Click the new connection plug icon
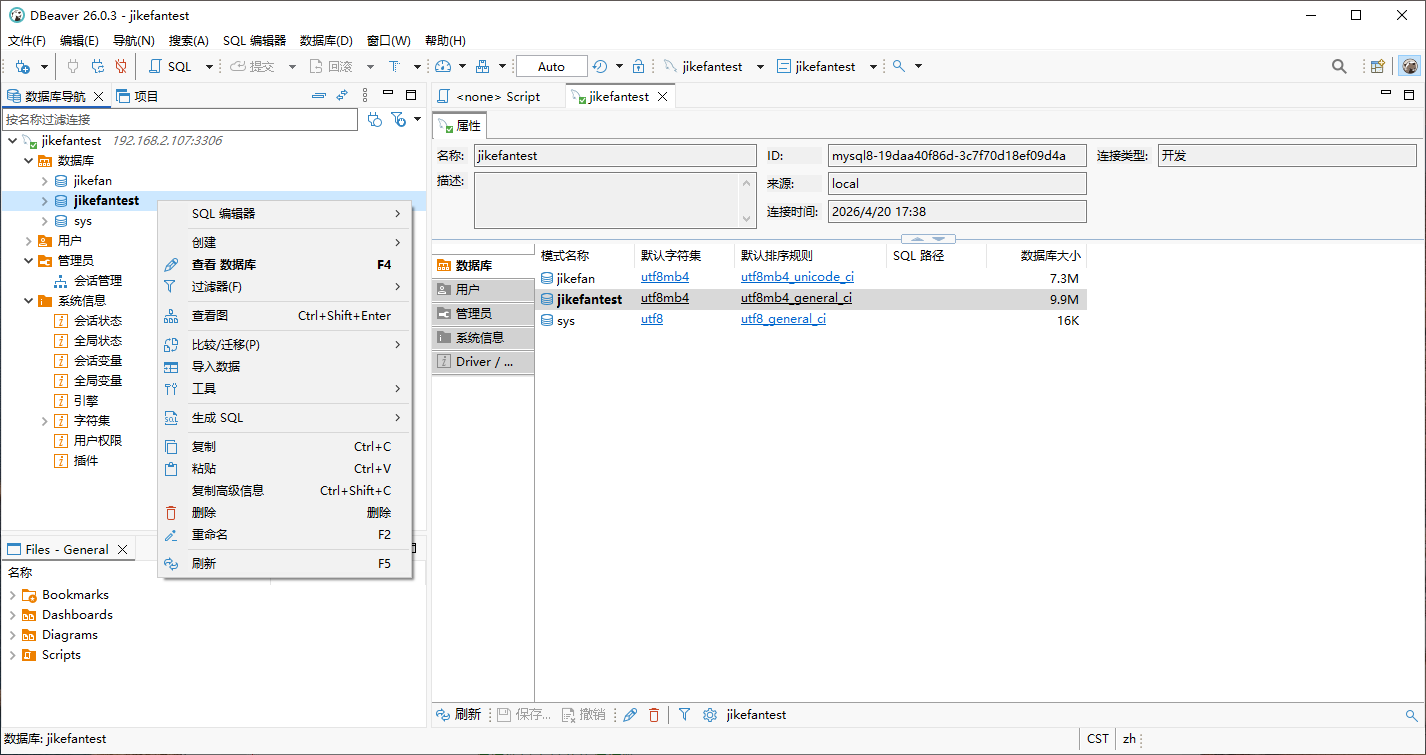This screenshot has height=755, width=1426. tap(22, 67)
